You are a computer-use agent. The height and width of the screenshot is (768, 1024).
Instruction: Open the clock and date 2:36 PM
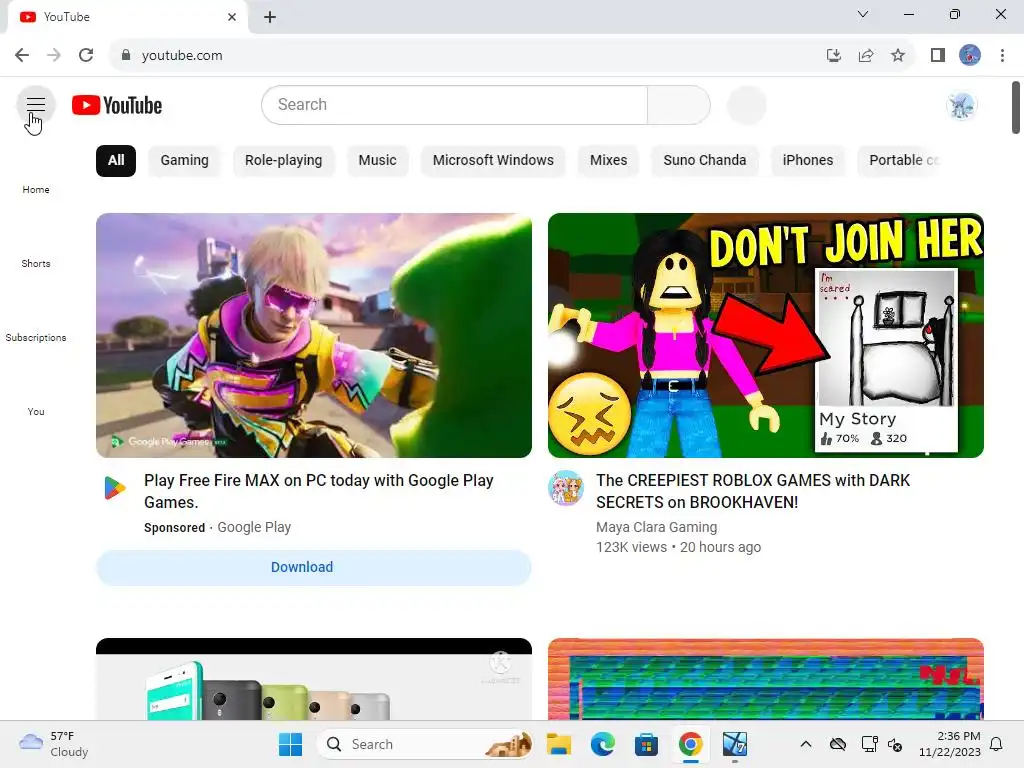point(950,744)
